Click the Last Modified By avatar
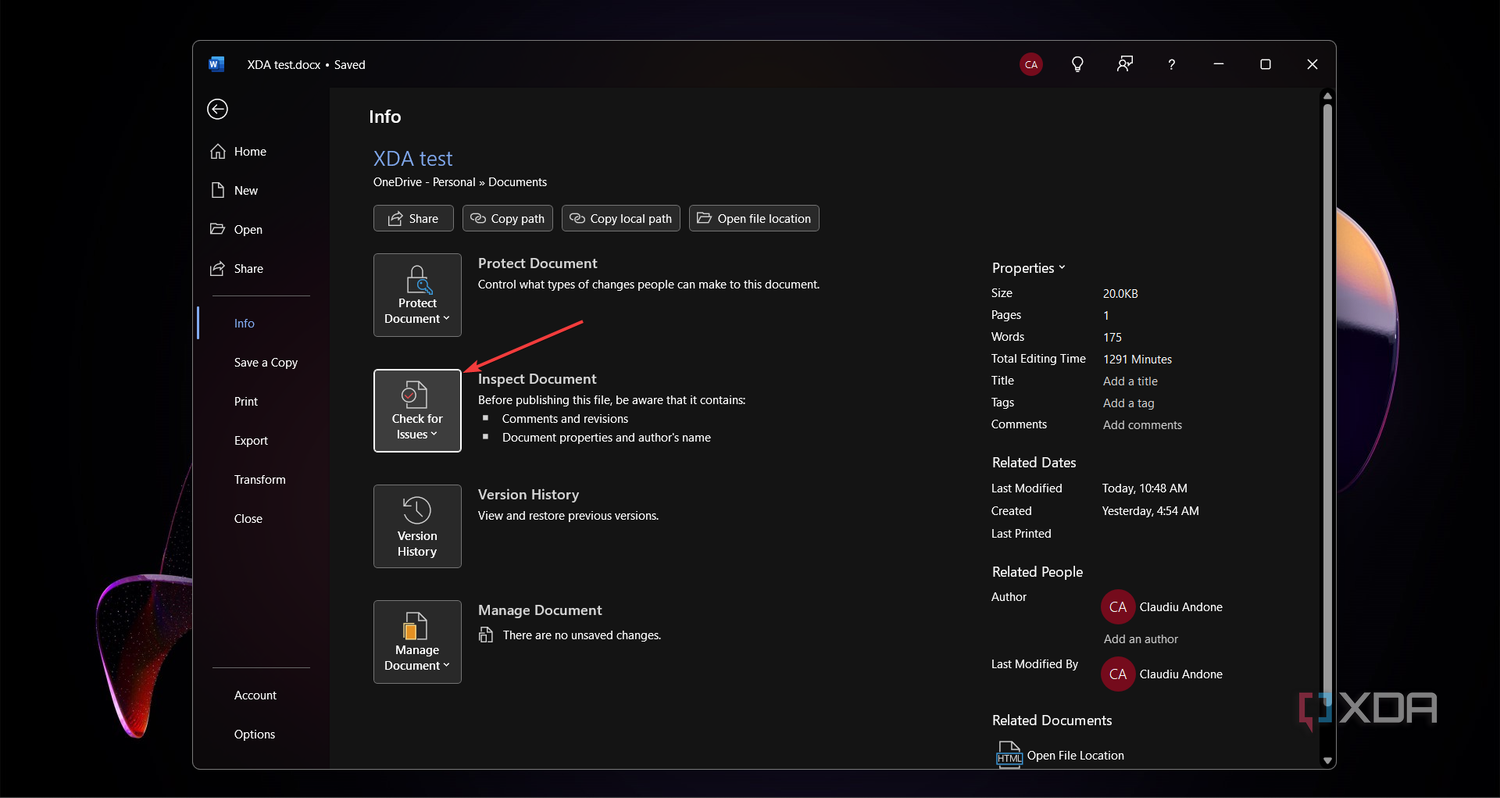The width and height of the screenshot is (1500, 798). click(x=1118, y=674)
